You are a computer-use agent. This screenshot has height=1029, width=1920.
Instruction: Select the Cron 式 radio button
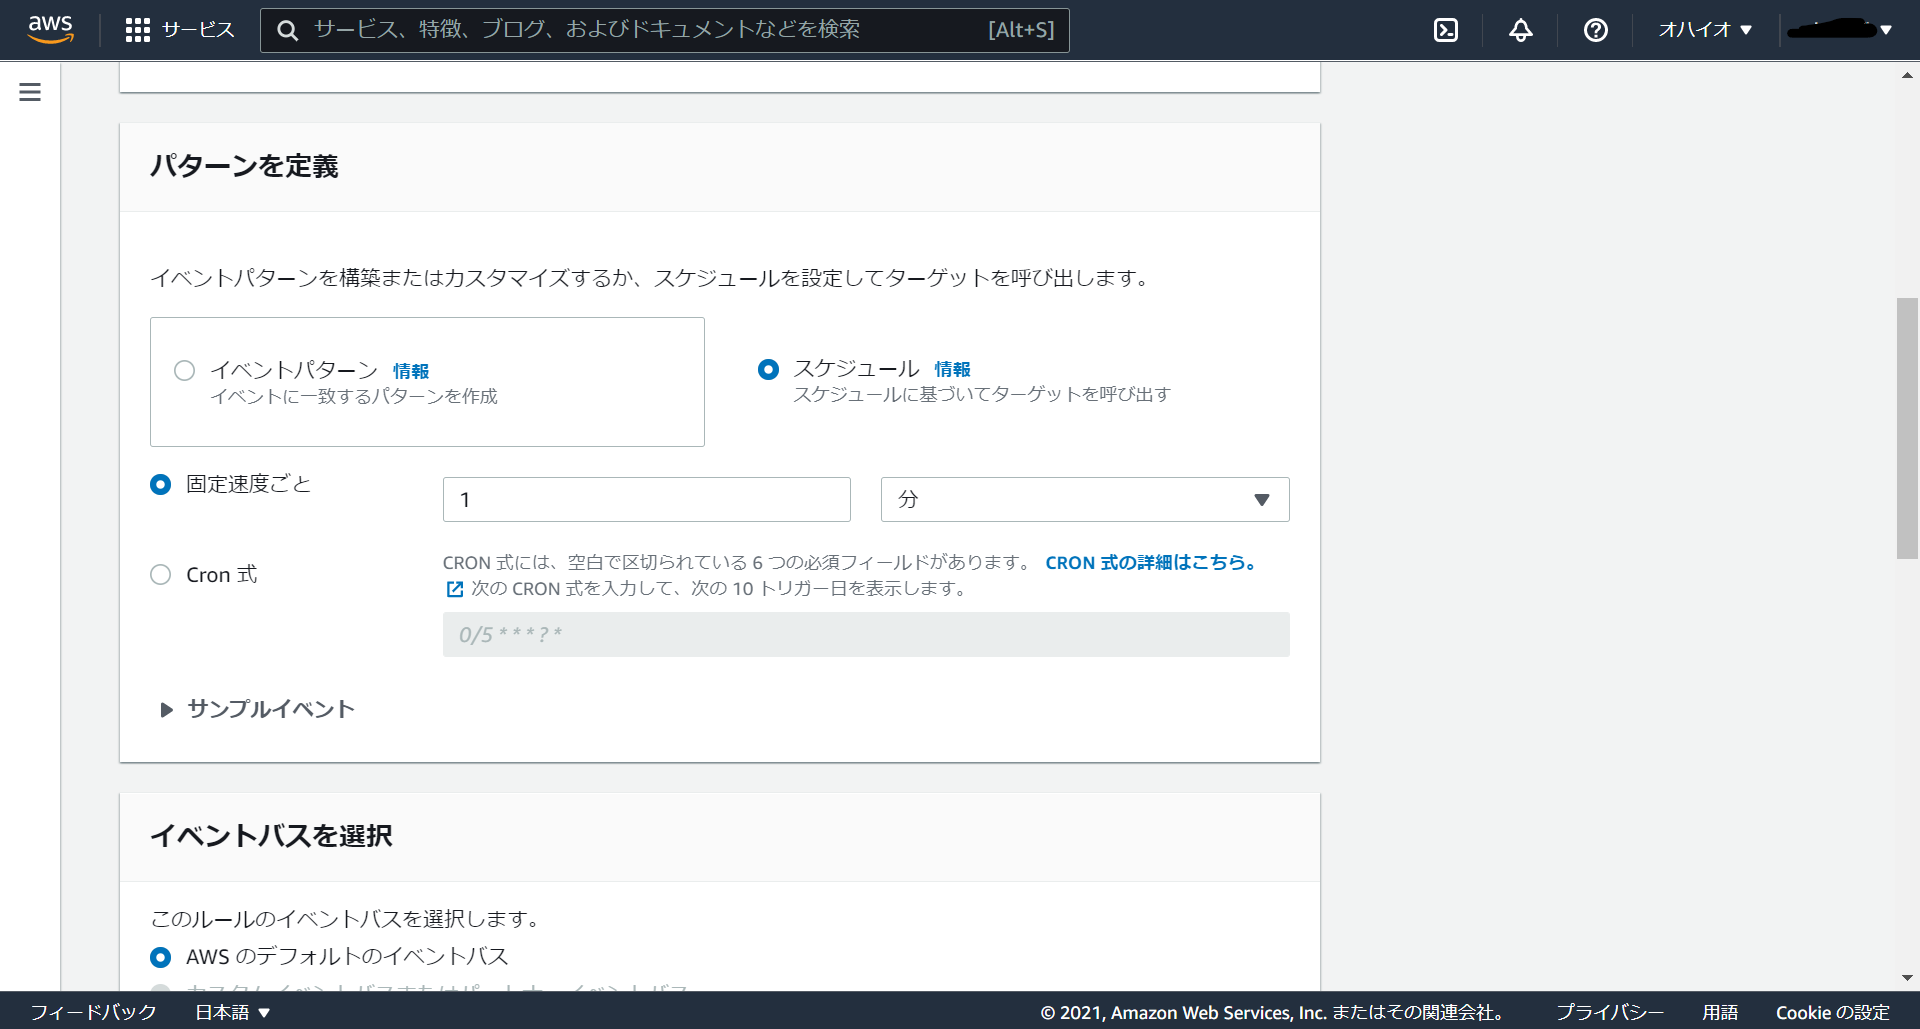(x=160, y=574)
